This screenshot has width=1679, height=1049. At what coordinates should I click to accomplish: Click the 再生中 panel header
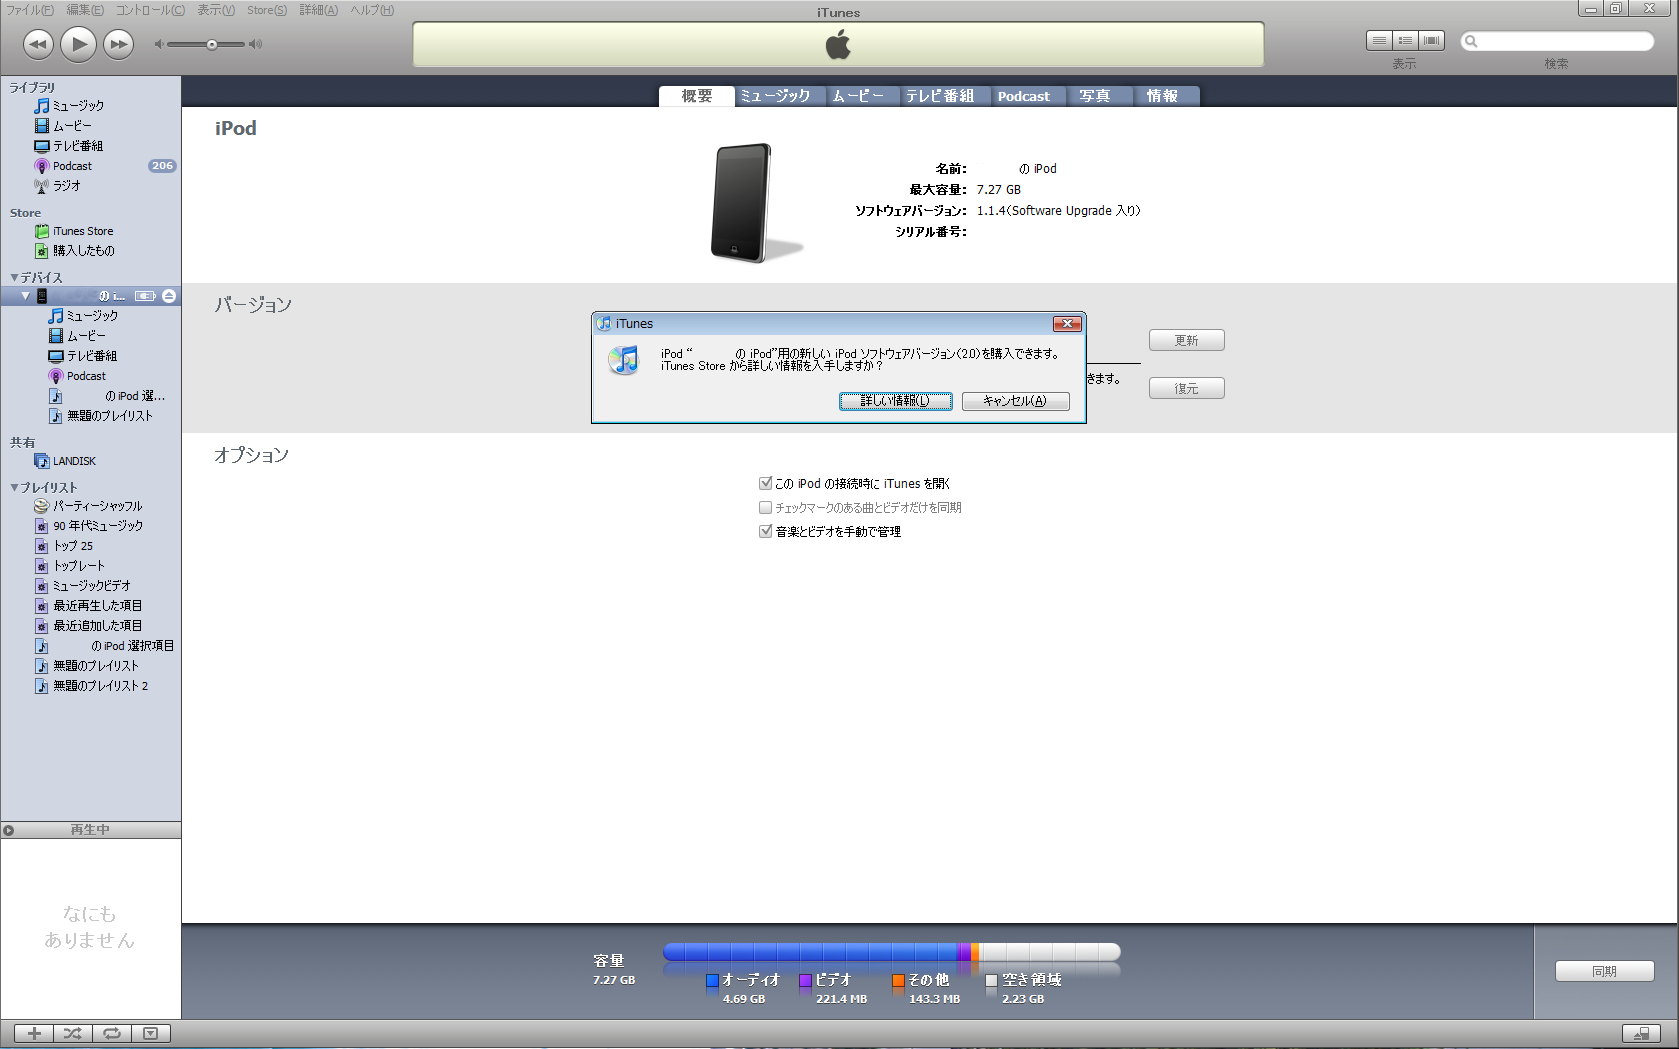pos(91,830)
